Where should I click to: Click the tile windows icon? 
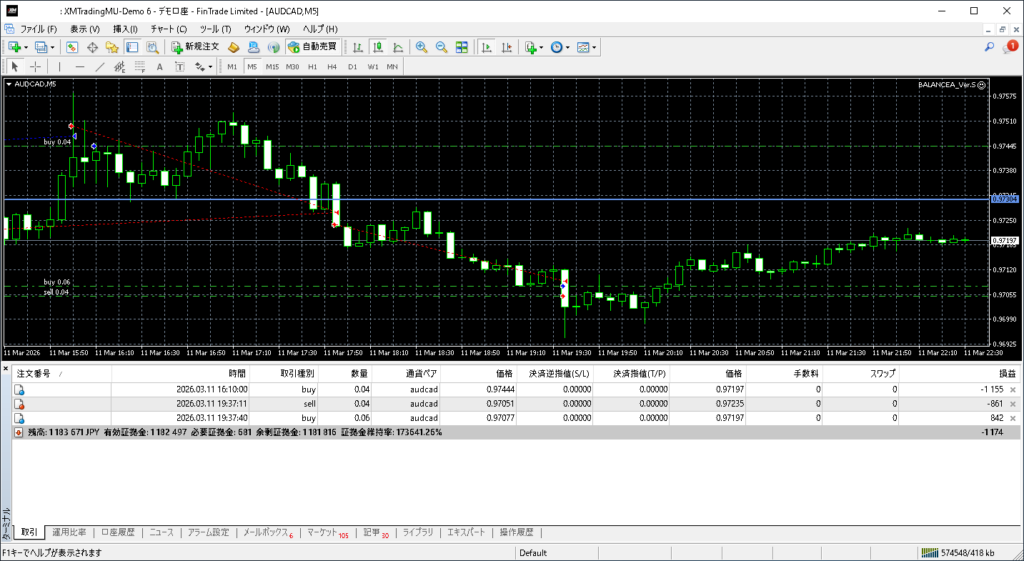click(x=461, y=47)
